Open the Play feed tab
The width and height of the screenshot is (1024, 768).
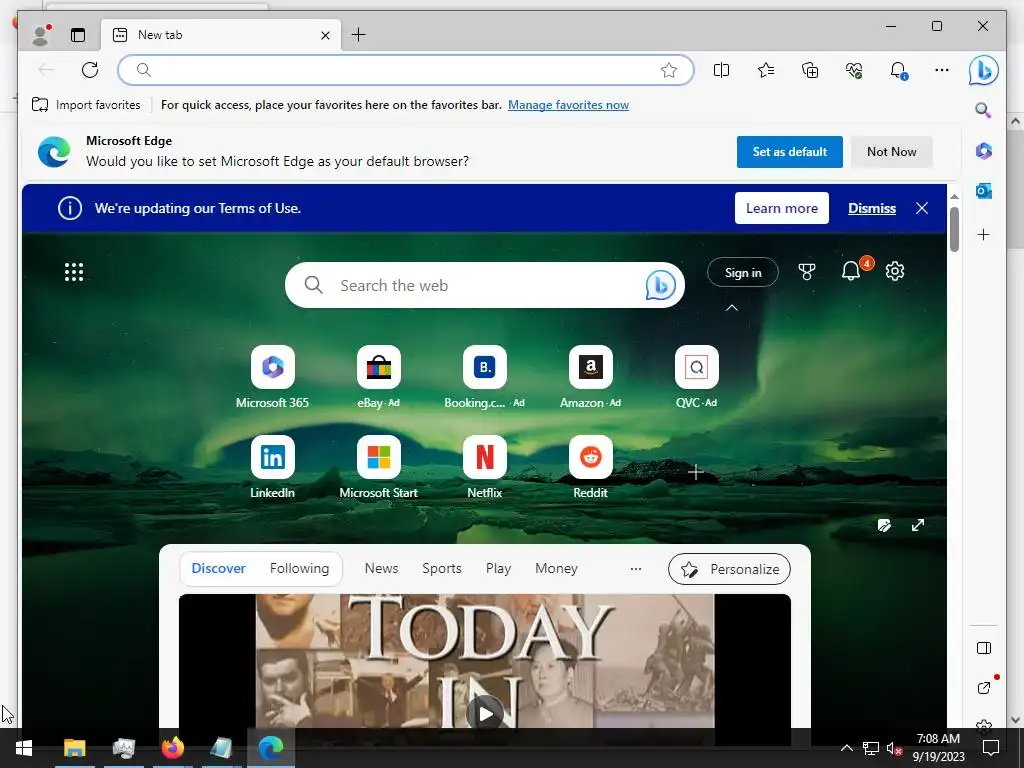click(498, 568)
